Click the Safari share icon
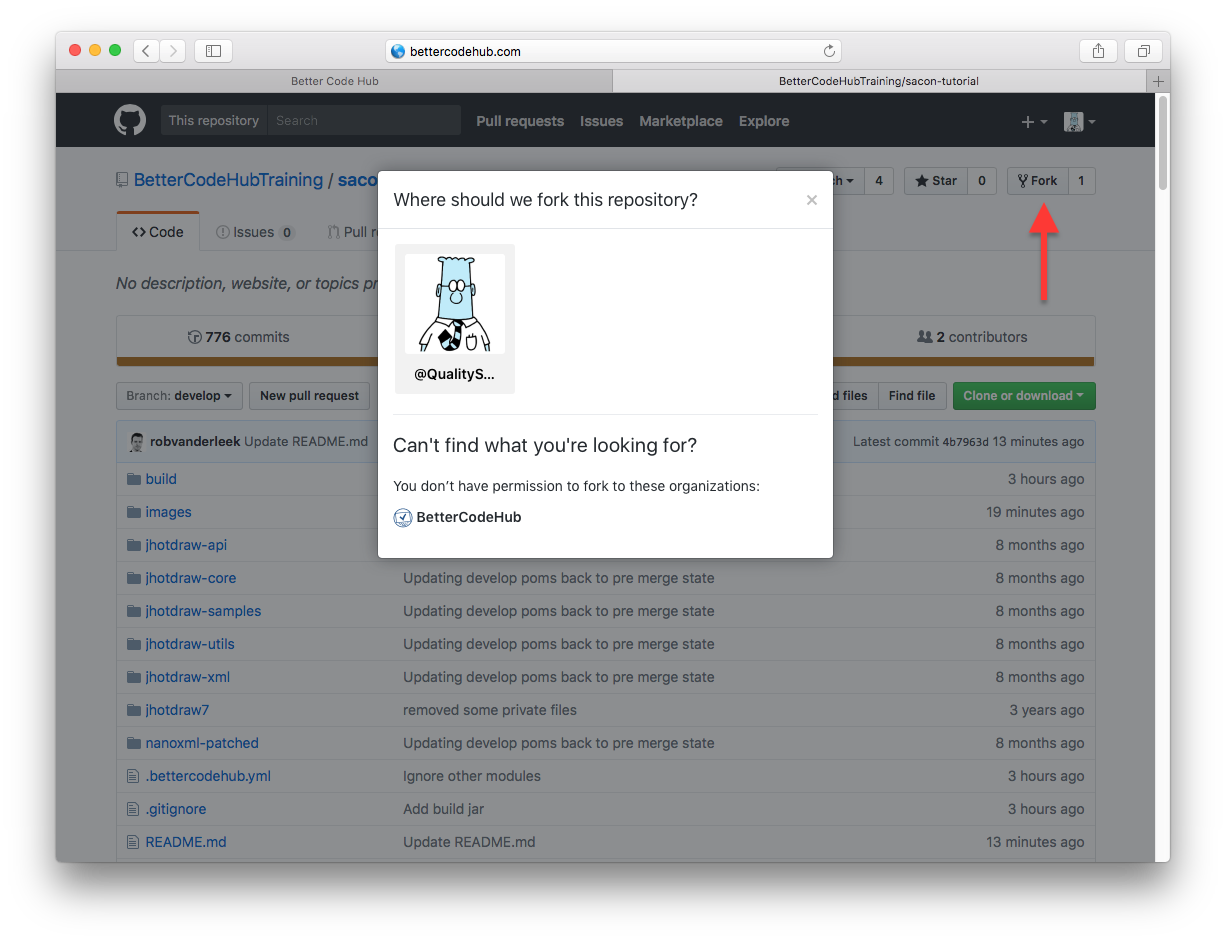1226x942 pixels. (1098, 51)
